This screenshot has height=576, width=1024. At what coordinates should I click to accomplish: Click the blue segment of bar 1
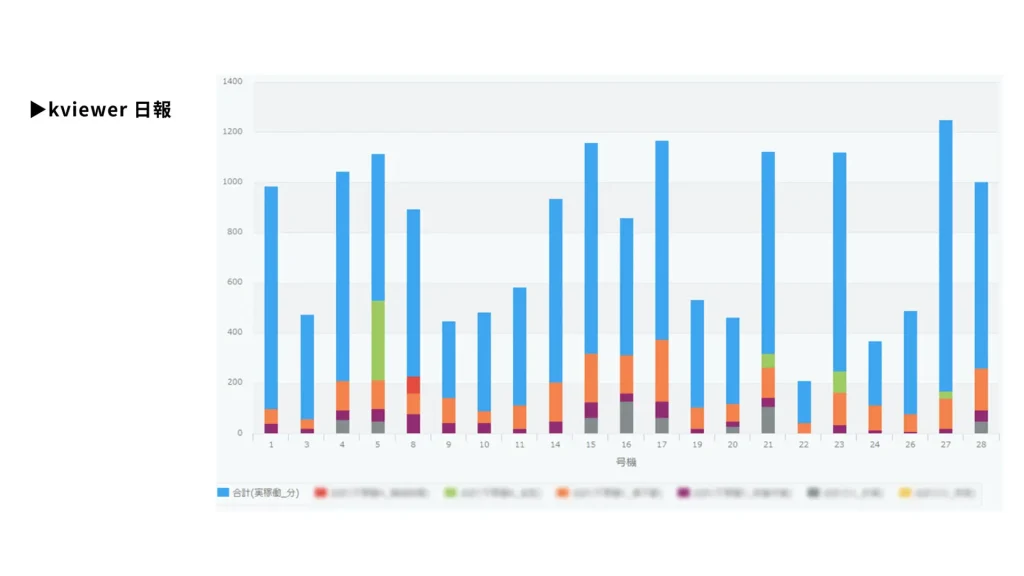[x=271, y=297]
